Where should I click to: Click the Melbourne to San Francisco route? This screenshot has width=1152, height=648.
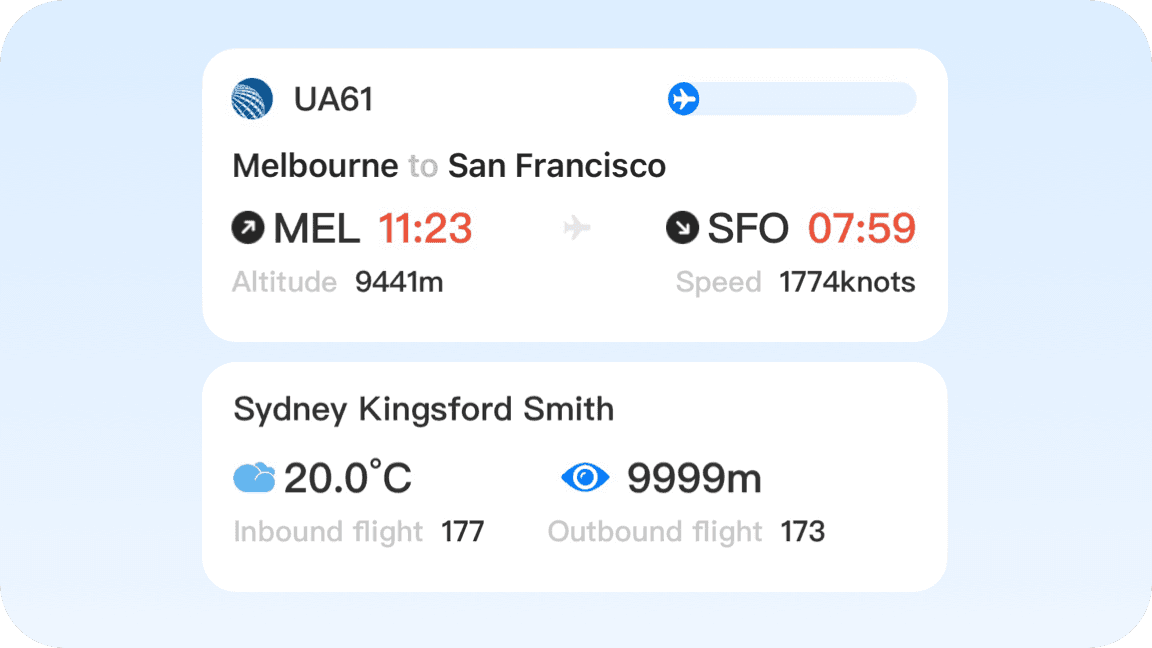coord(449,165)
